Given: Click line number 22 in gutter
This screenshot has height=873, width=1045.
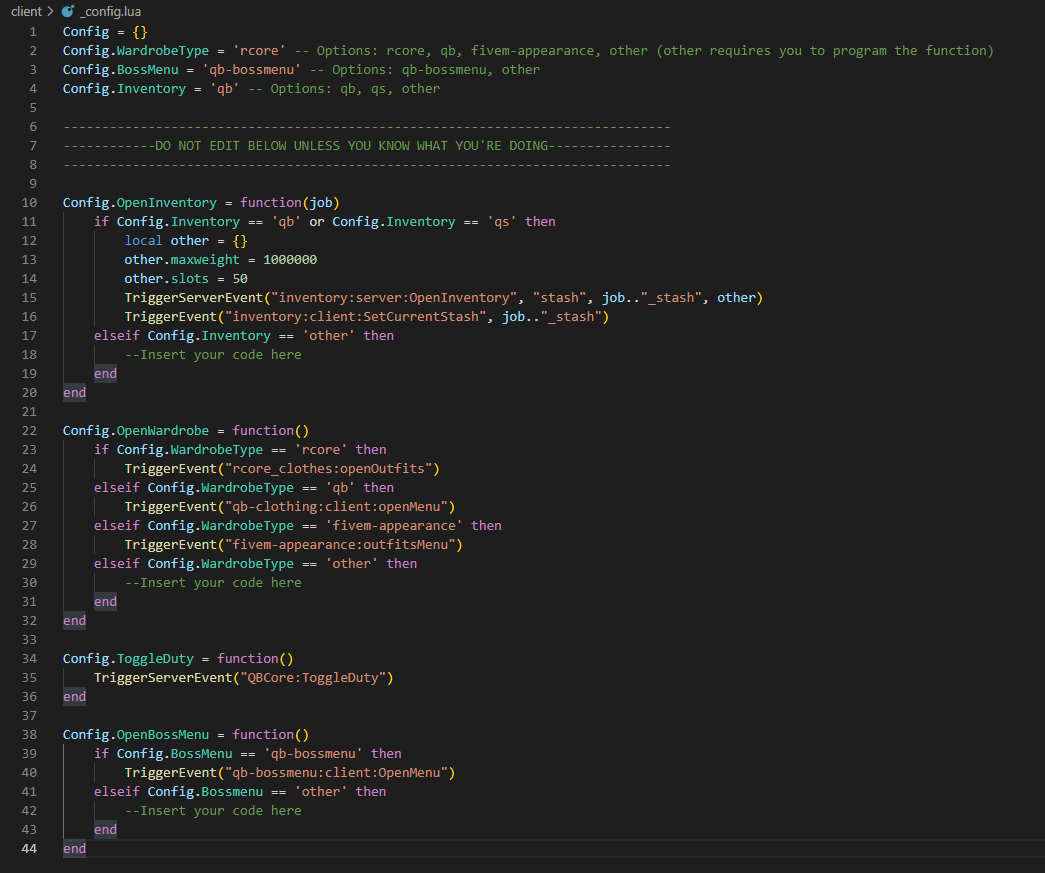Looking at the screenshot, I should 29,431.
